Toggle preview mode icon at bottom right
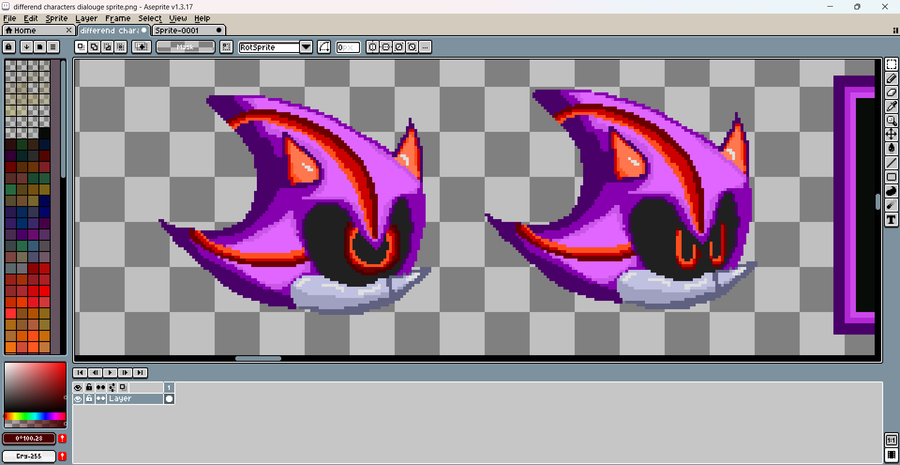 891,440
